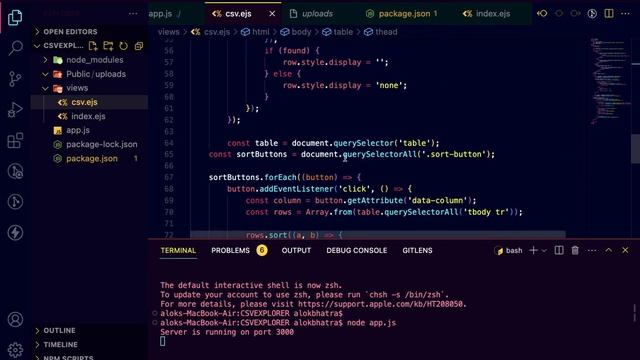640x360 pixels.
Task: Go to previous change arrow icon
Action: (542, 13)
